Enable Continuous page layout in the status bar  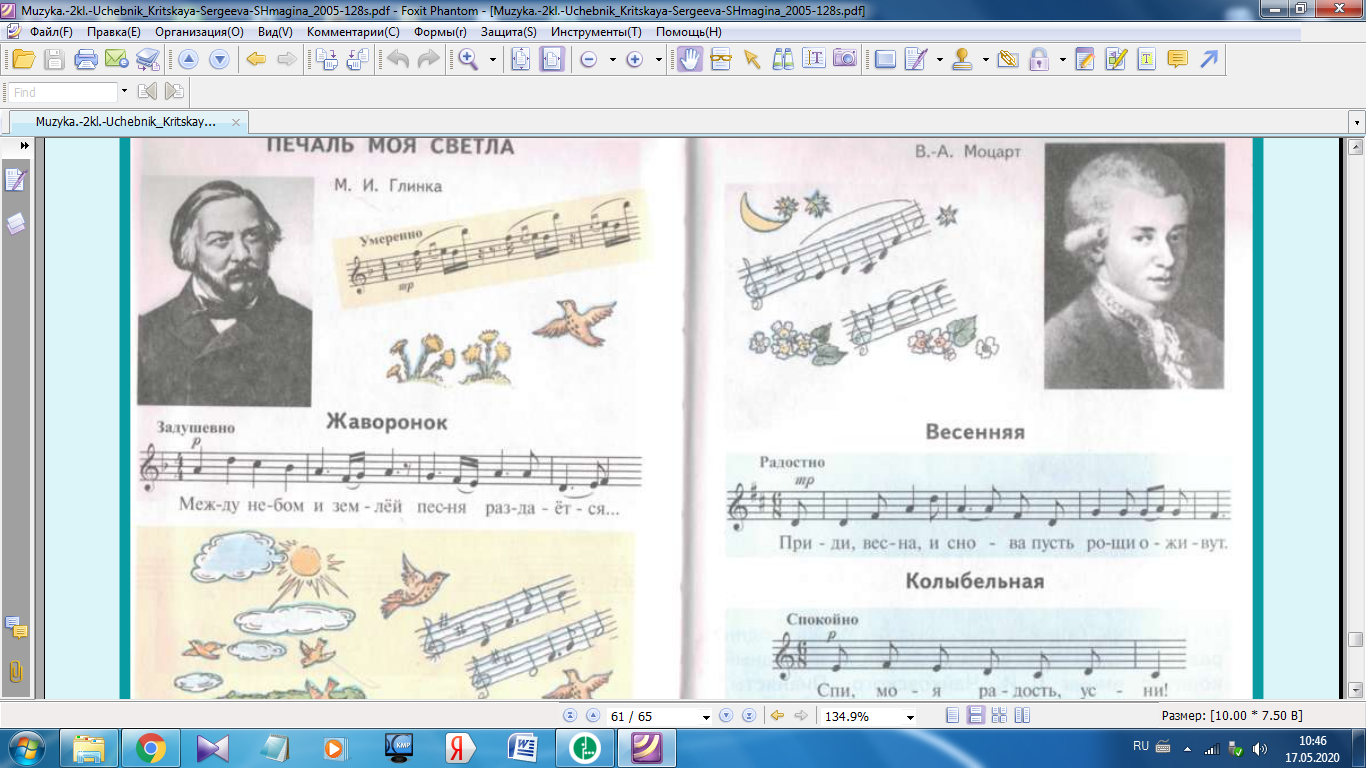coord(974,716)
